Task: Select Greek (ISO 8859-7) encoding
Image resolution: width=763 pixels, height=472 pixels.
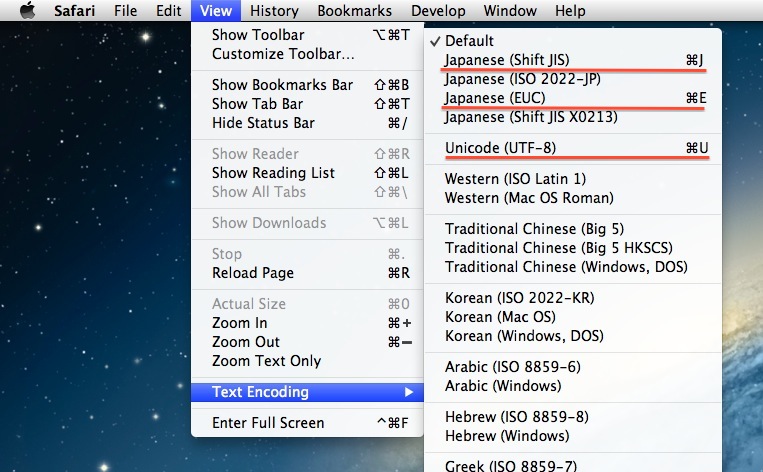Action: tap(573, 465)
